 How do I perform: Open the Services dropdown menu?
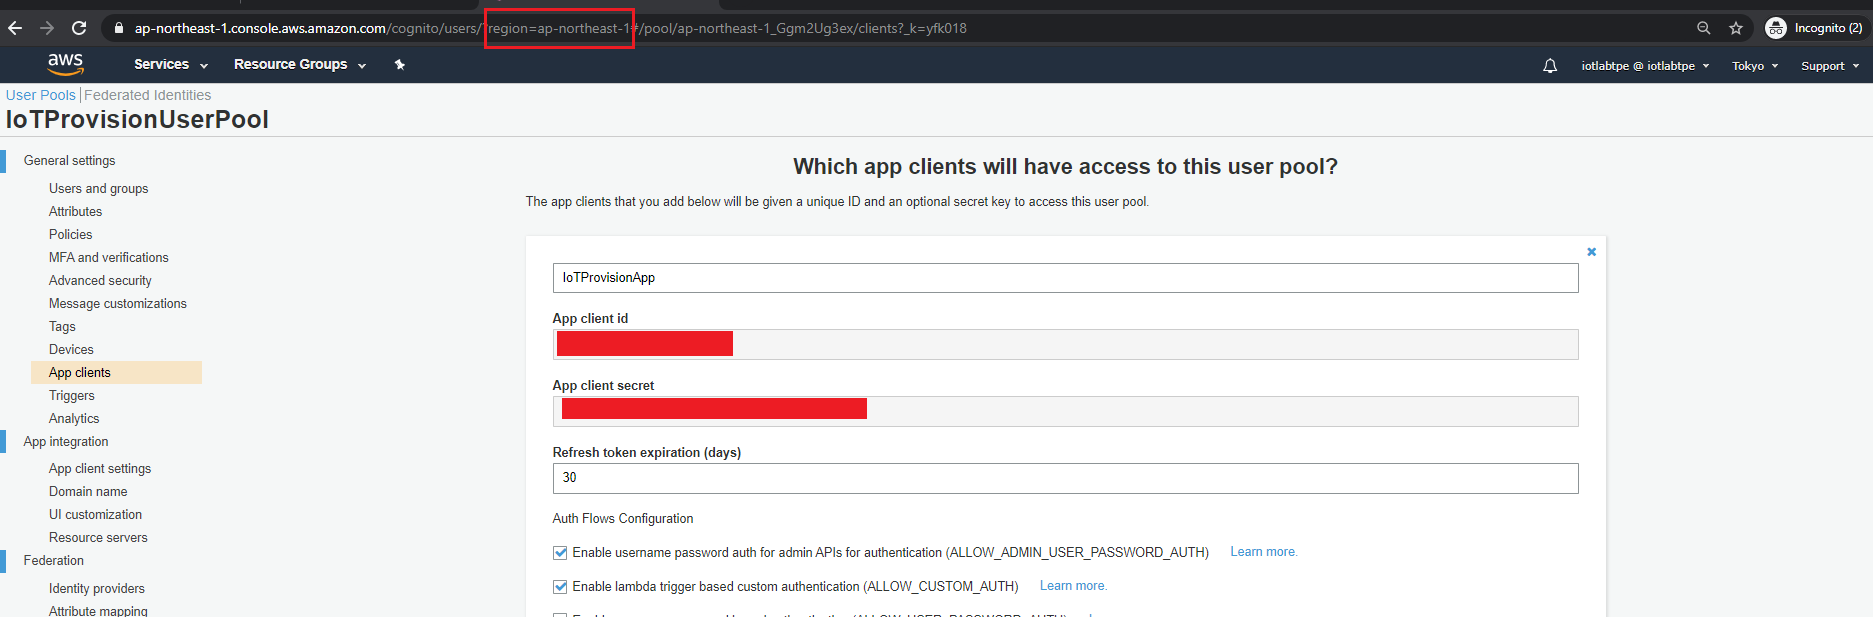(x=171, y=65)
